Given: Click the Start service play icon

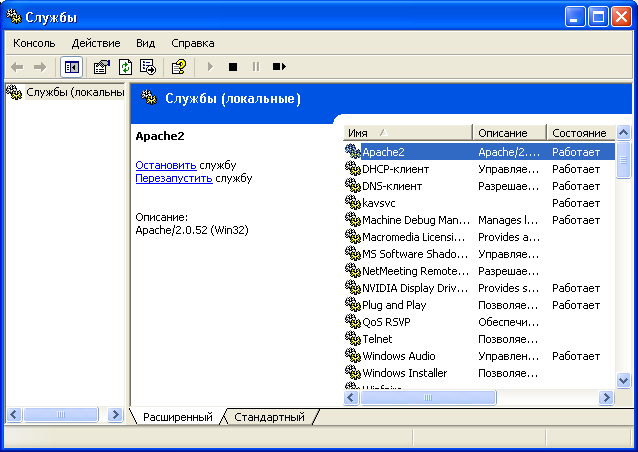Looking at the screenshot, I should pos(210,67).
